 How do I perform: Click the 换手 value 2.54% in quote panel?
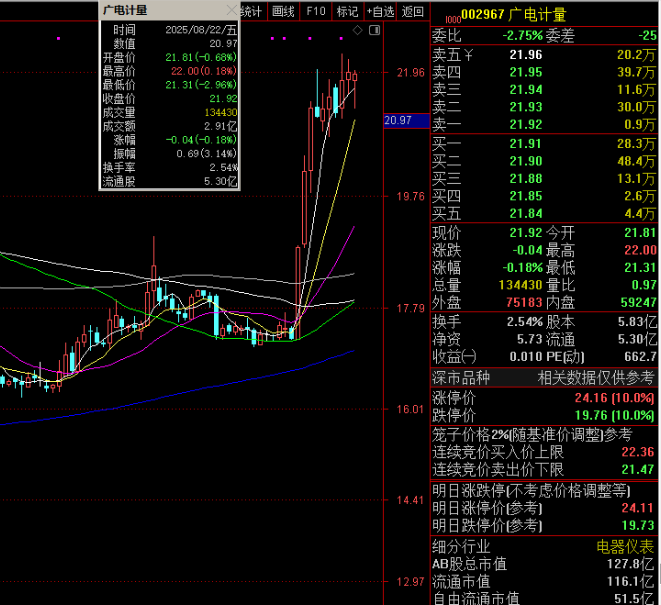click(x=525, y=322)
